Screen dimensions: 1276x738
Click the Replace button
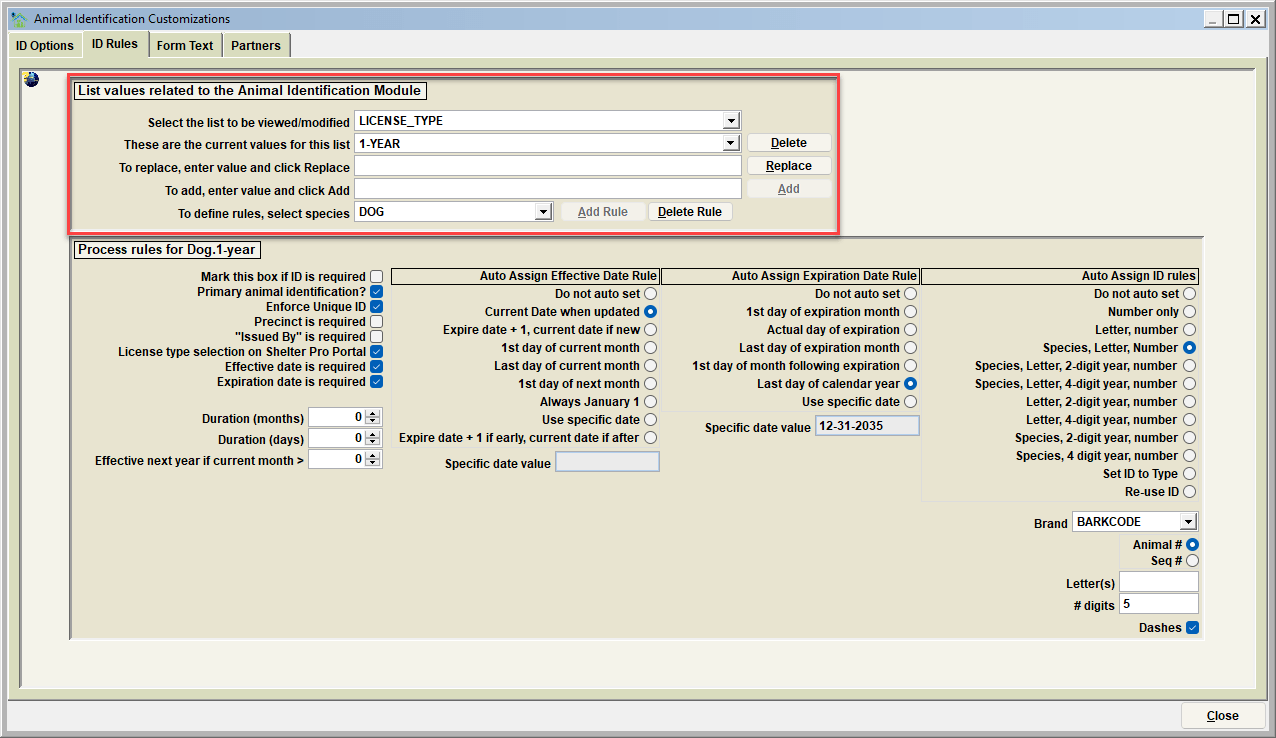[x=789, y=166]
